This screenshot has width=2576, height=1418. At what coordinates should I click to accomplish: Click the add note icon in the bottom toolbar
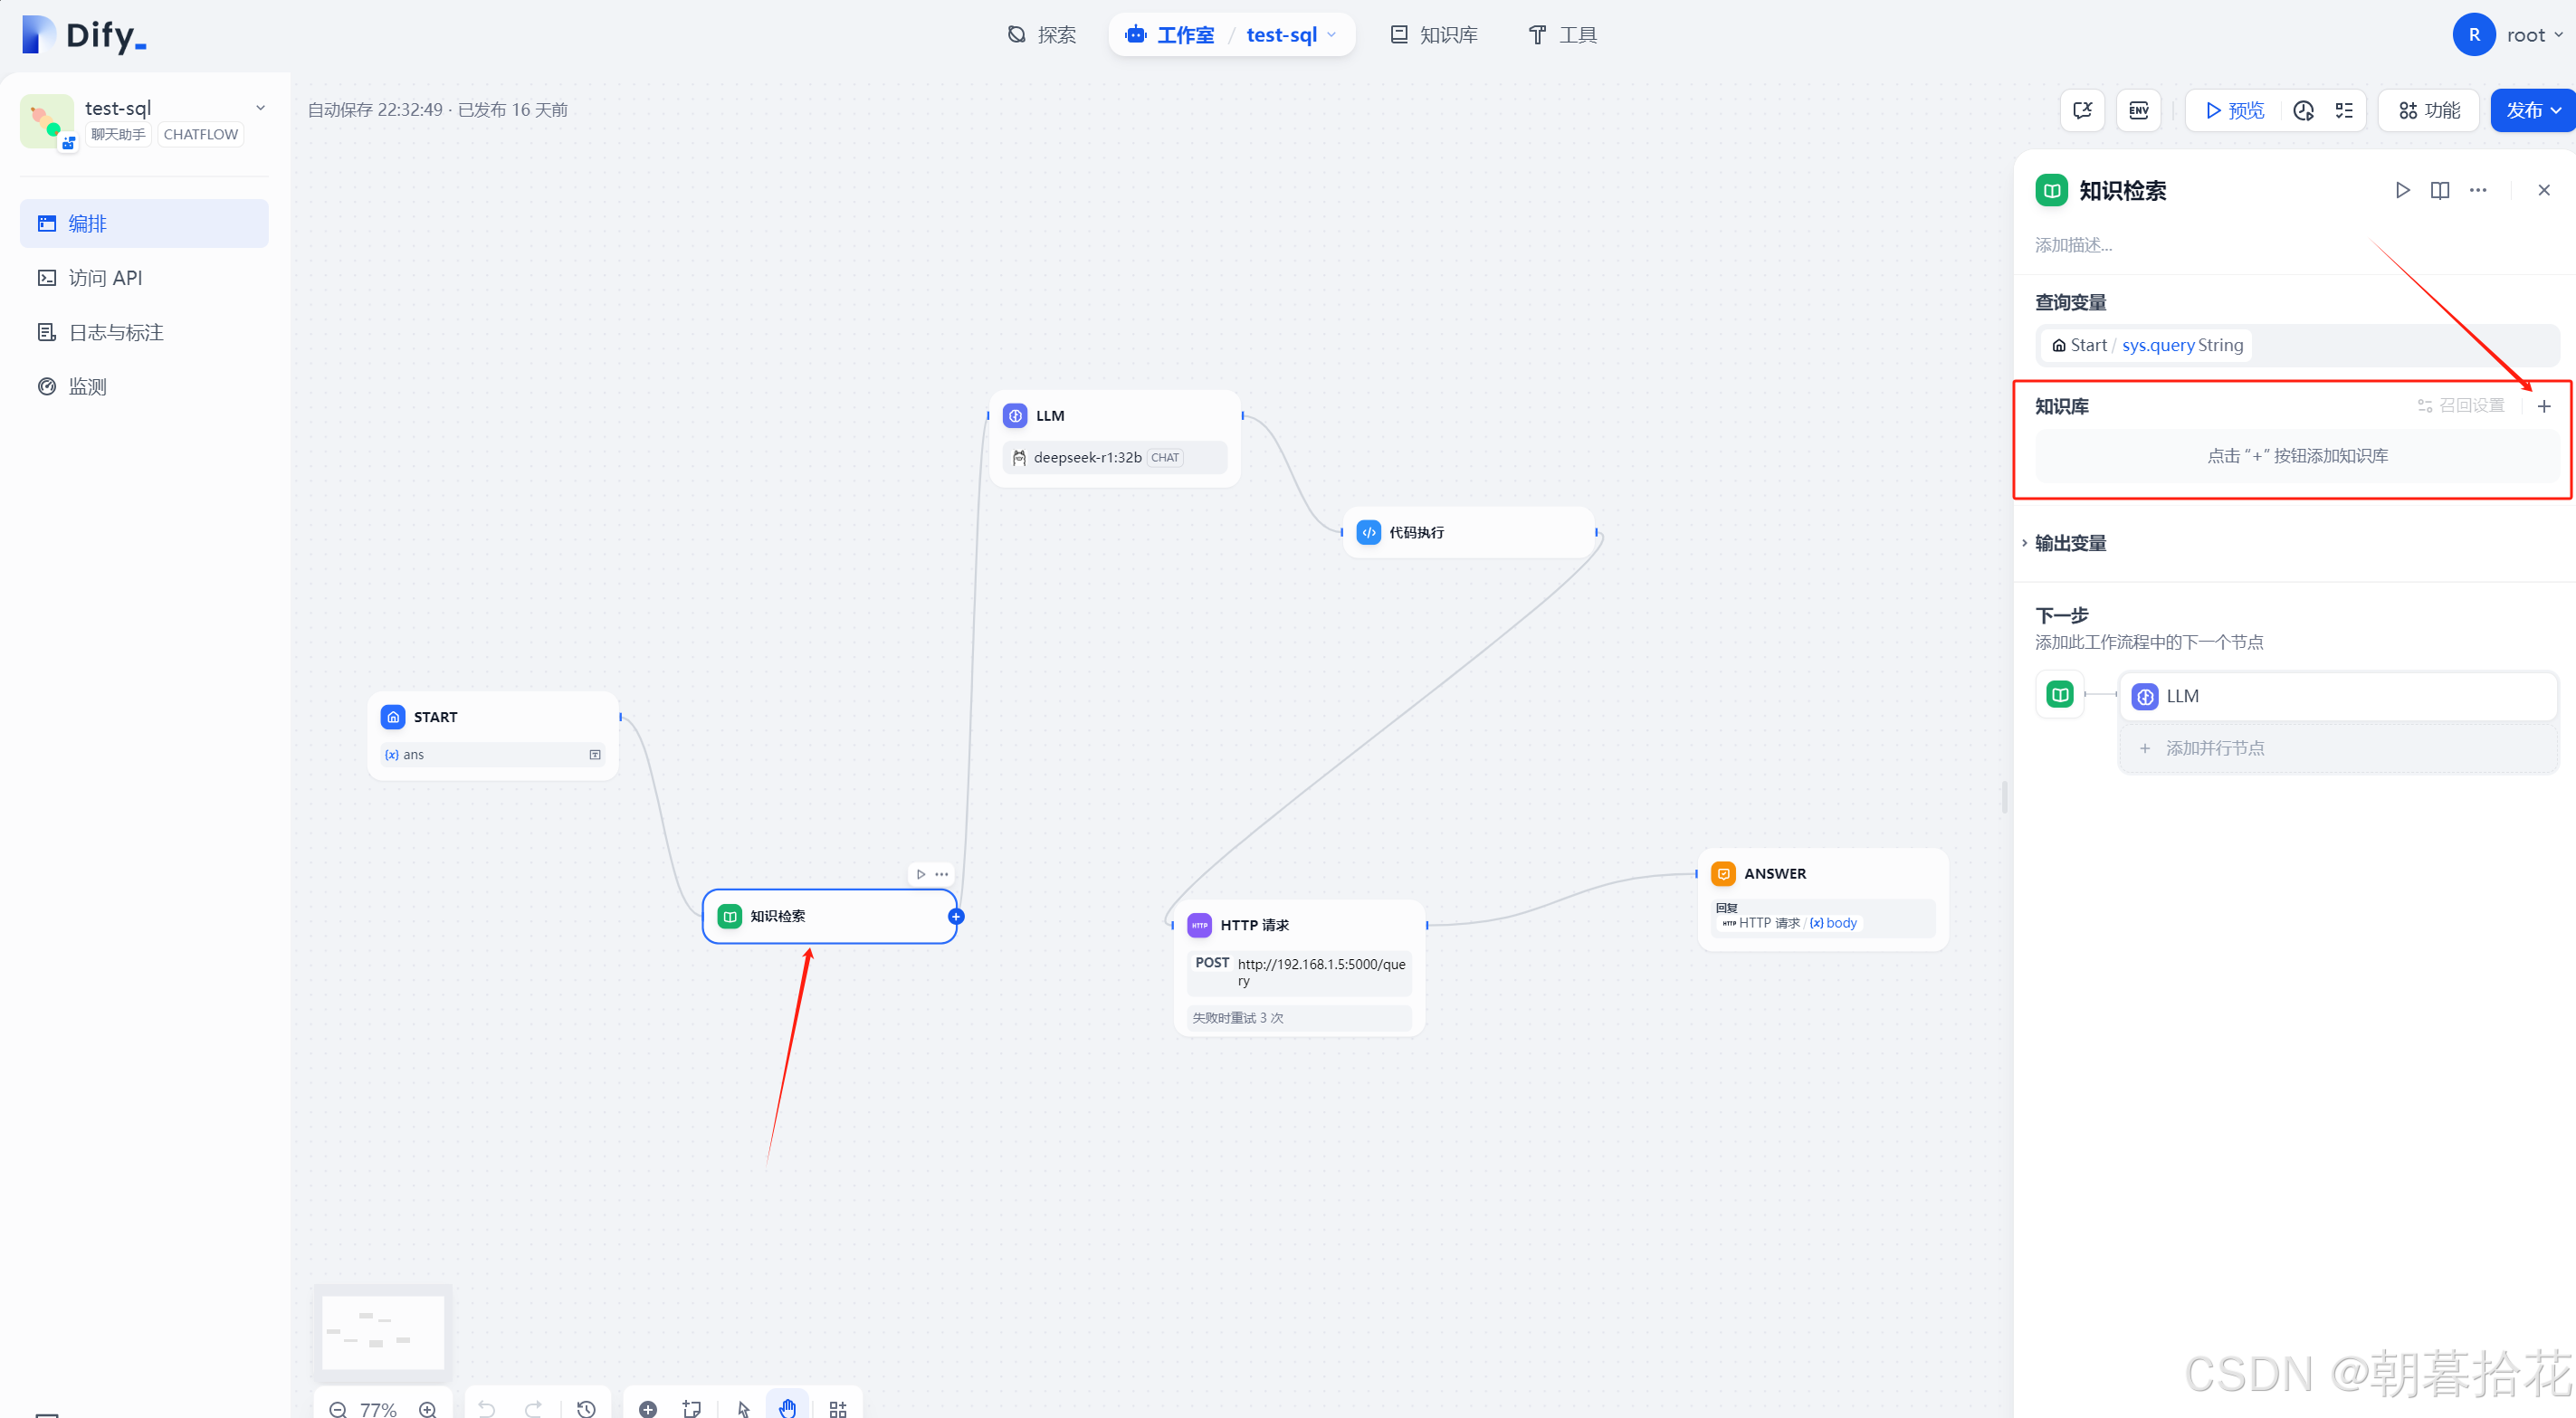click(691, 1408)
